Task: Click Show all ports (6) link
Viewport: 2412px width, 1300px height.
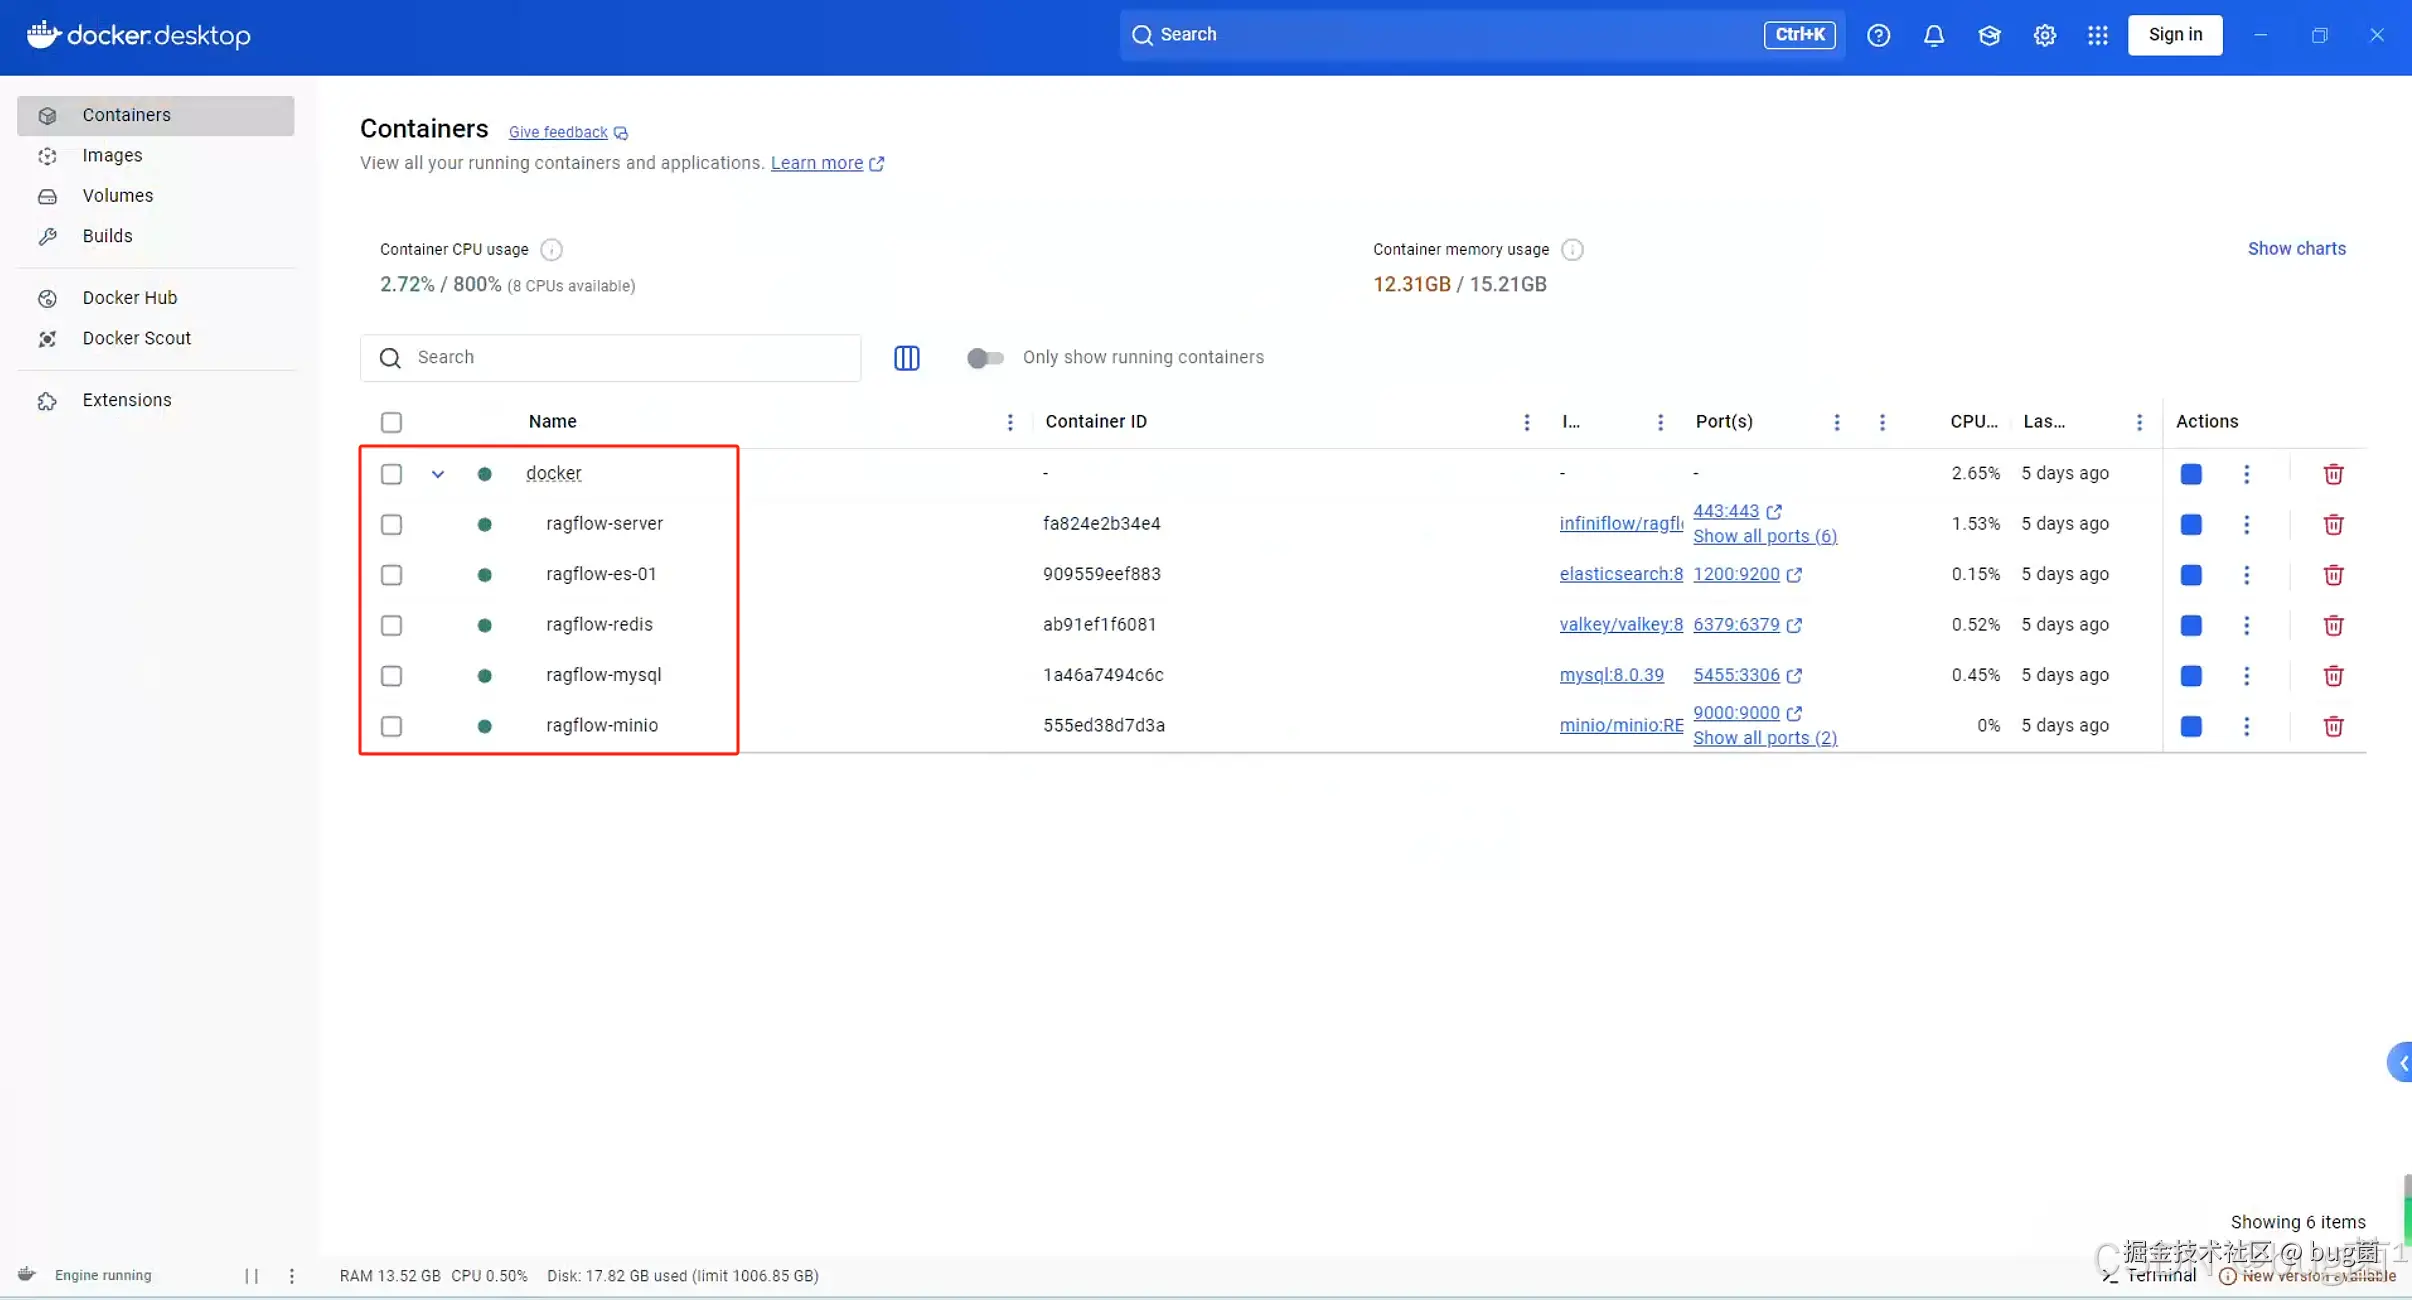Action: pyautogui.click(x=1764, y=536)
